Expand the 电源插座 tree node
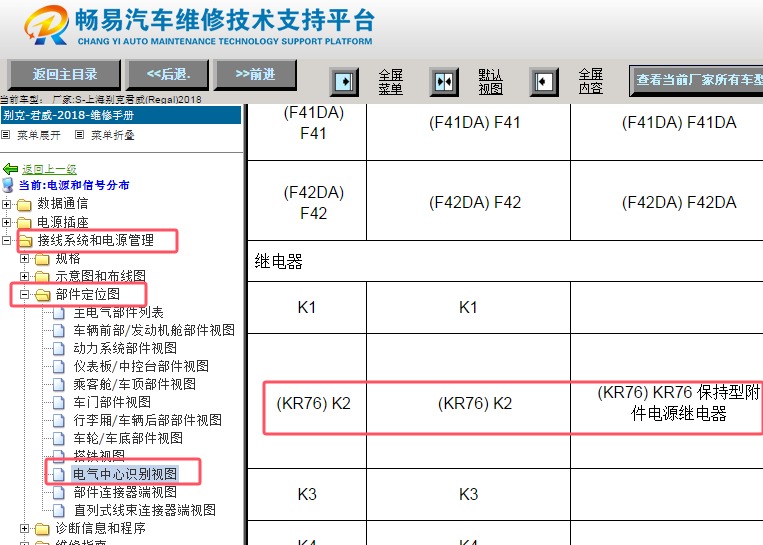This screenshot has width=763, height=545. (x=6, y=222)
